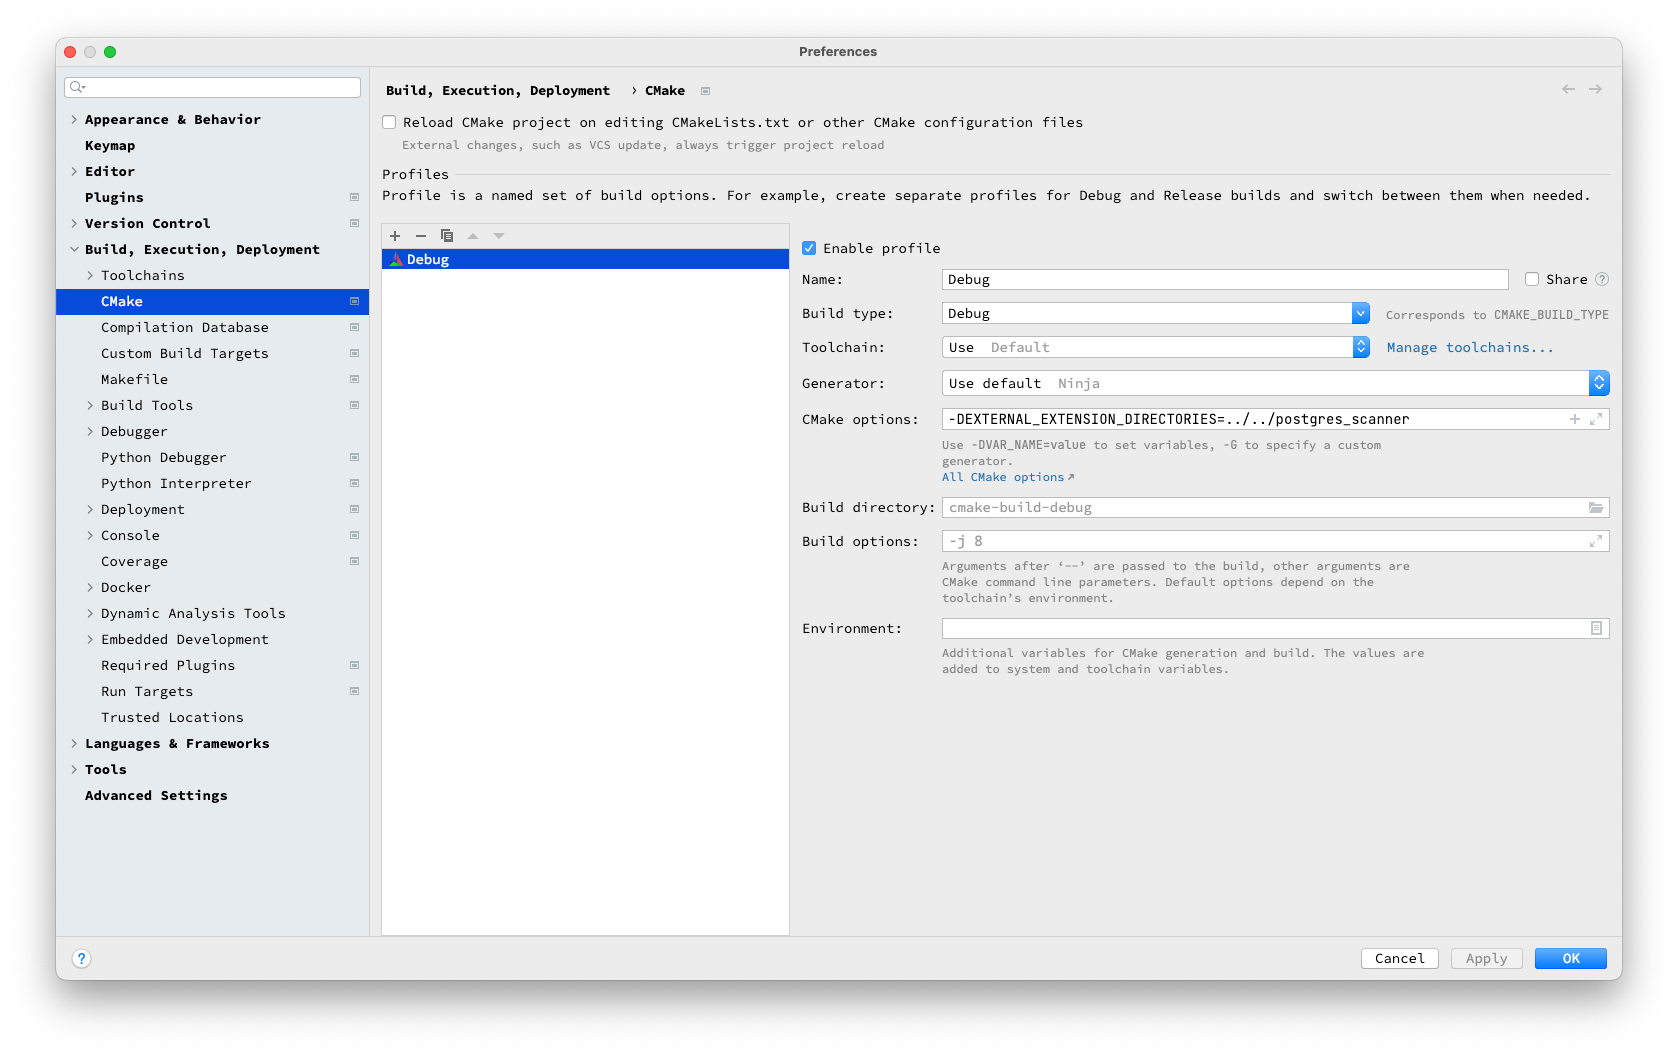The height and width of the screenshot is (1054, 1678).
Task: Select CMake in the settings sidebar
Action: (121, 301)
